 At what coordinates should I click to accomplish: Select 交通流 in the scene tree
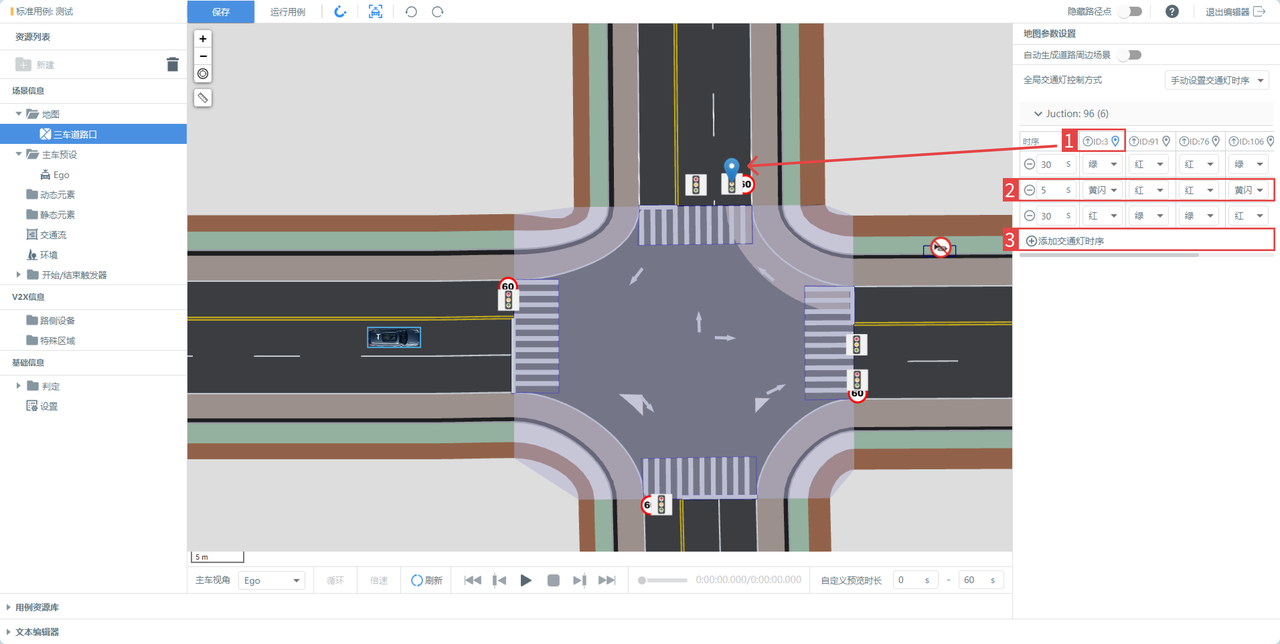52,235
